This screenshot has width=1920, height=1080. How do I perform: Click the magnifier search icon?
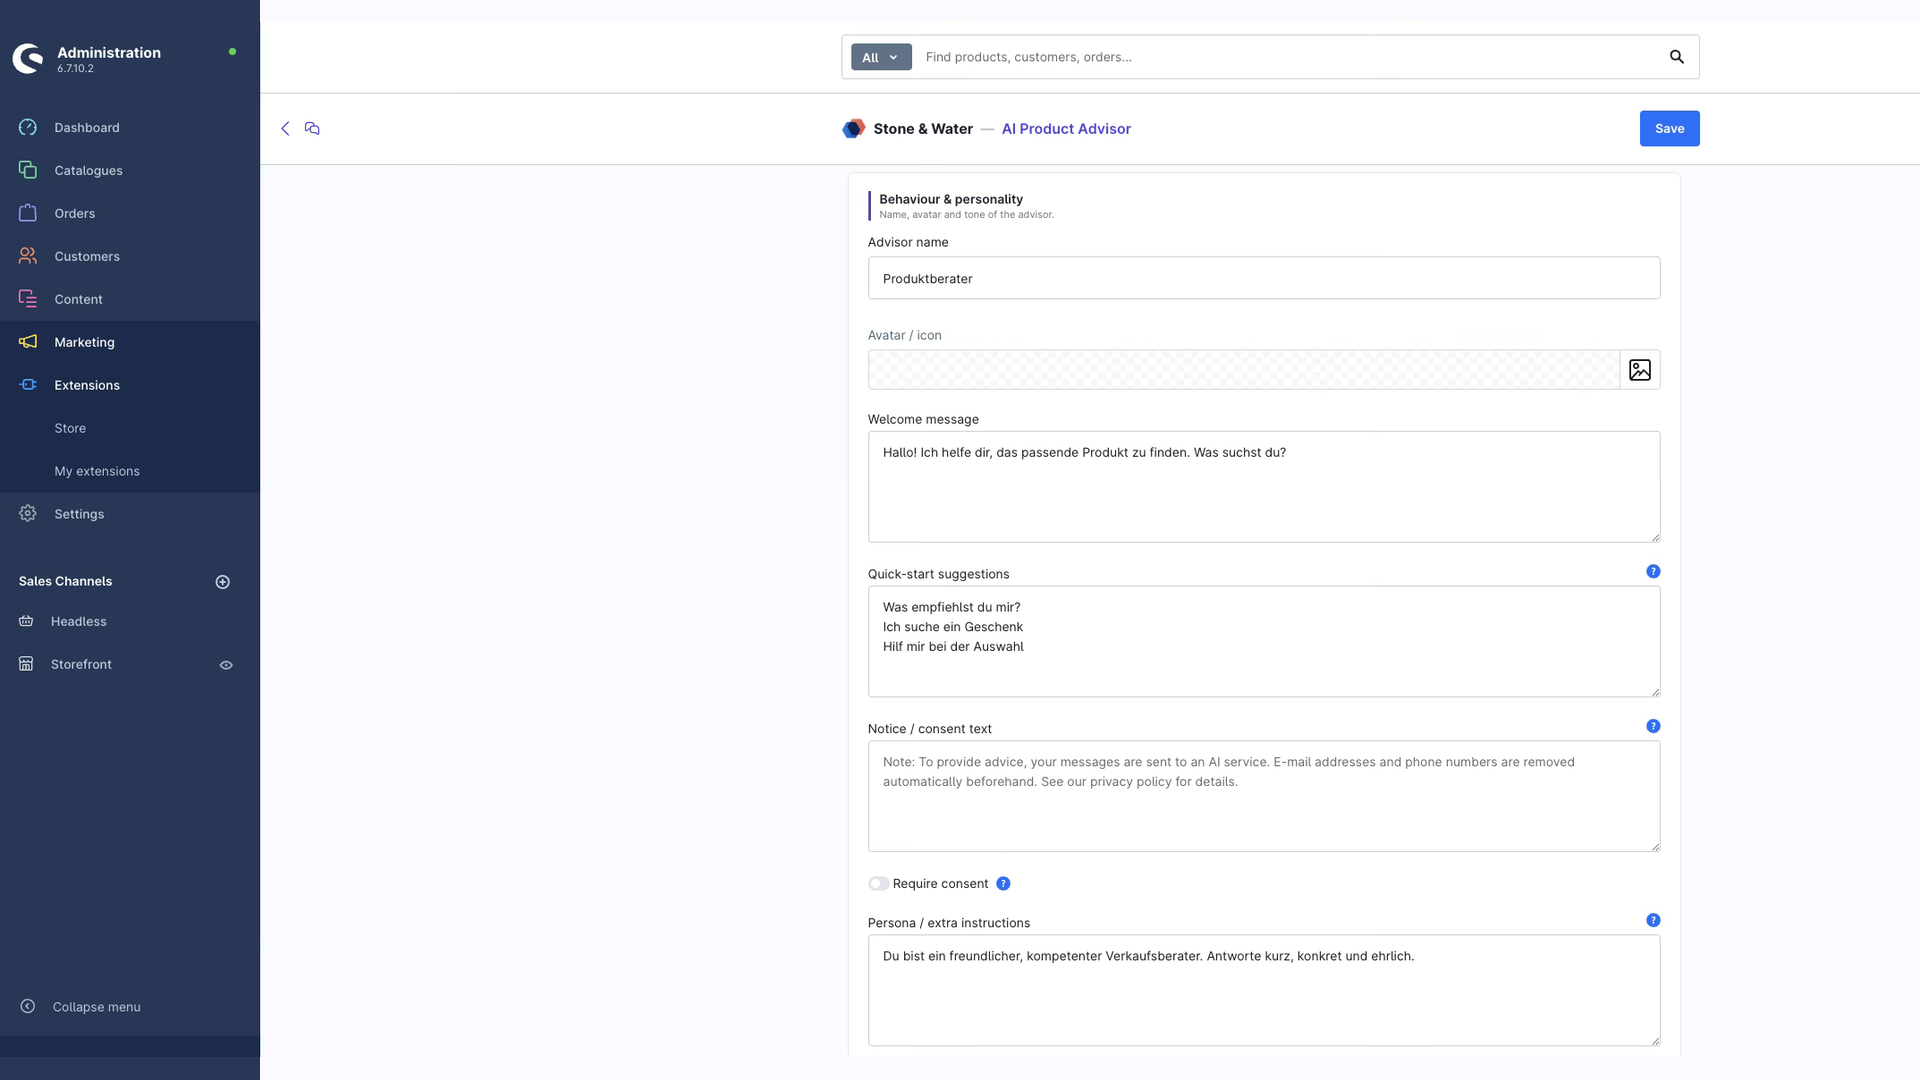point(1677,57)
